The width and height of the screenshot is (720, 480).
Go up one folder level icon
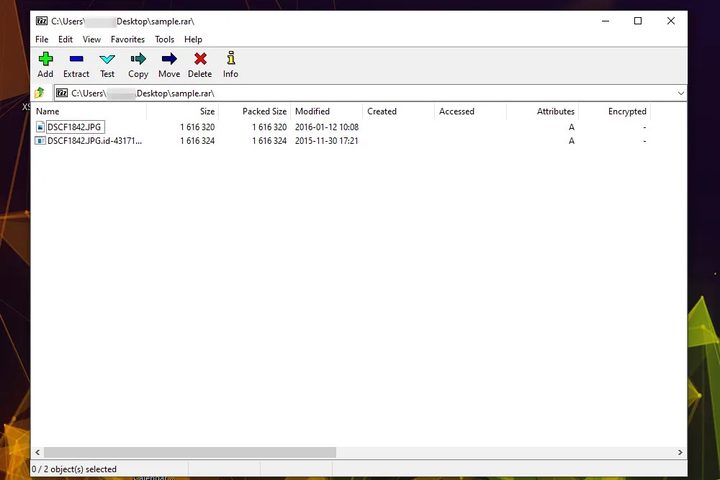[x=40, y=93]
